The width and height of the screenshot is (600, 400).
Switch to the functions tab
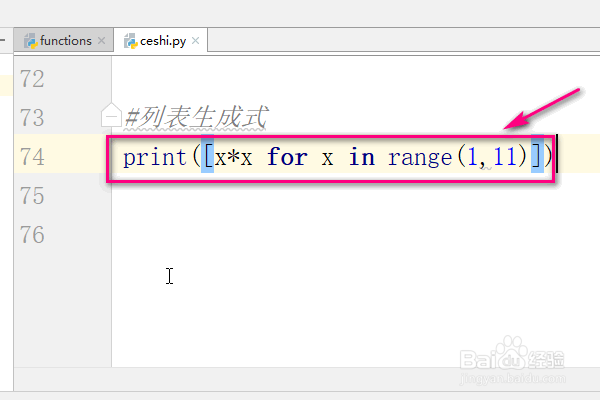pos(63,40)
